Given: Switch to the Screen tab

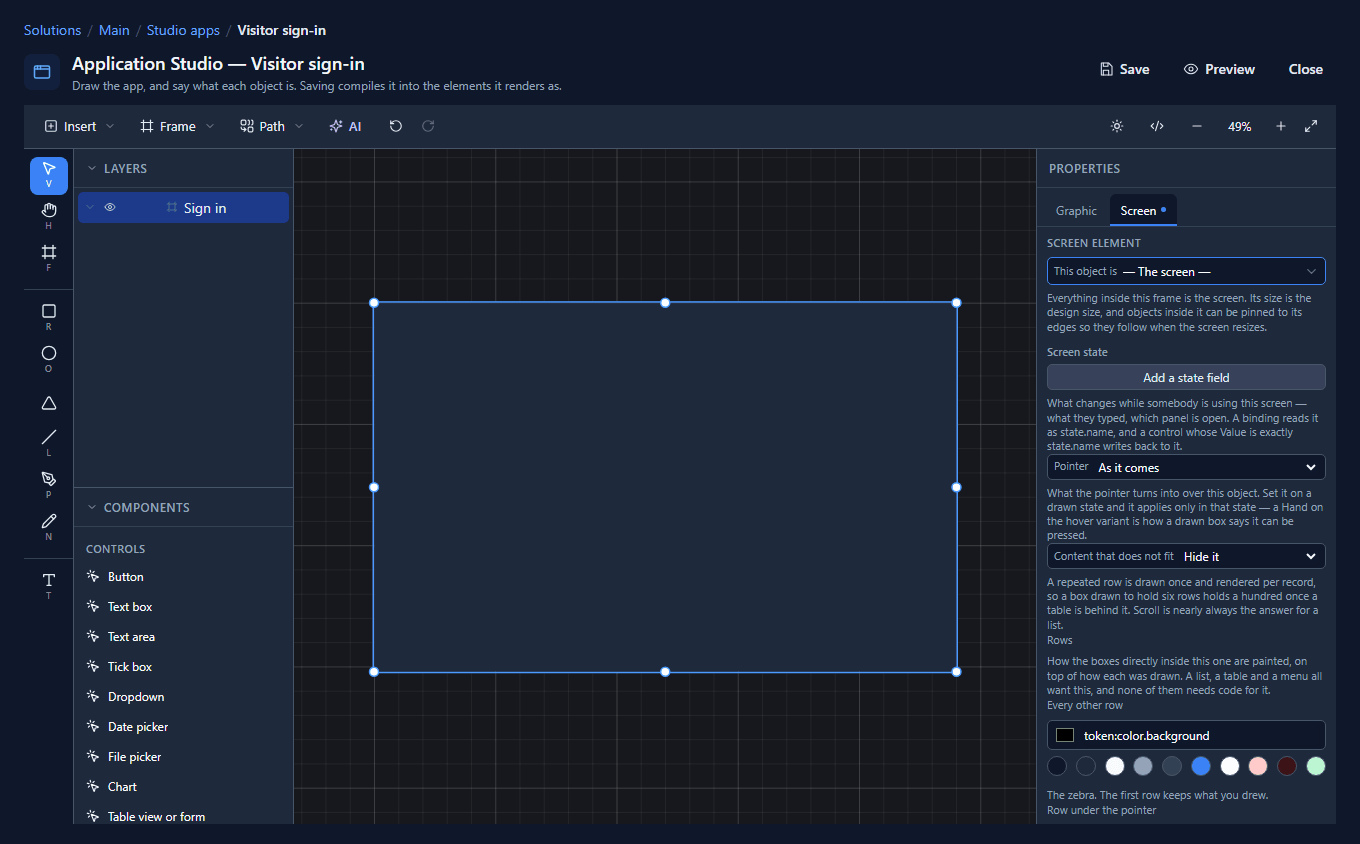Looking at the screenshot, I should point(1143,211).
